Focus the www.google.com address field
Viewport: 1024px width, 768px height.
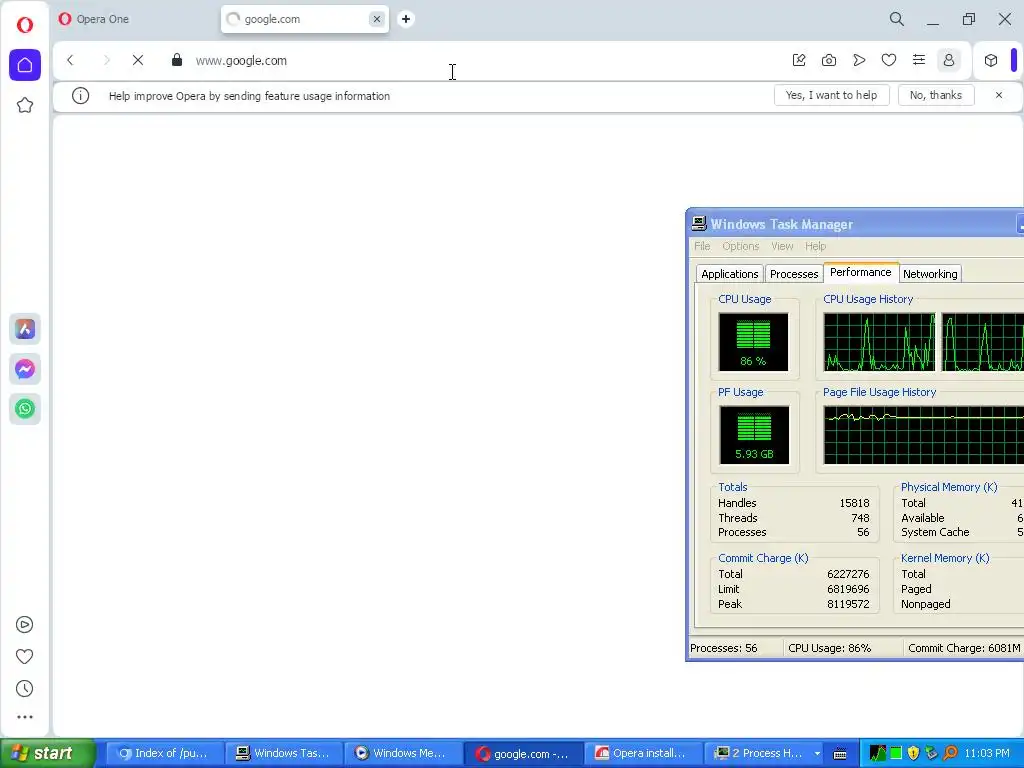click(483, 60)
